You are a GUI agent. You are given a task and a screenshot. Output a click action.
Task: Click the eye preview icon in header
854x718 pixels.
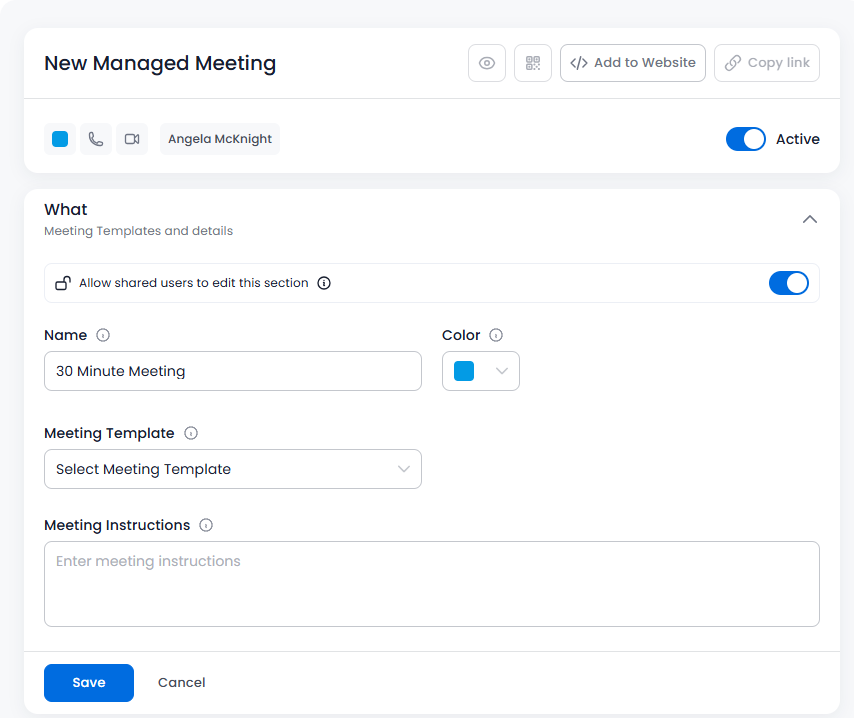coord(487,63)
